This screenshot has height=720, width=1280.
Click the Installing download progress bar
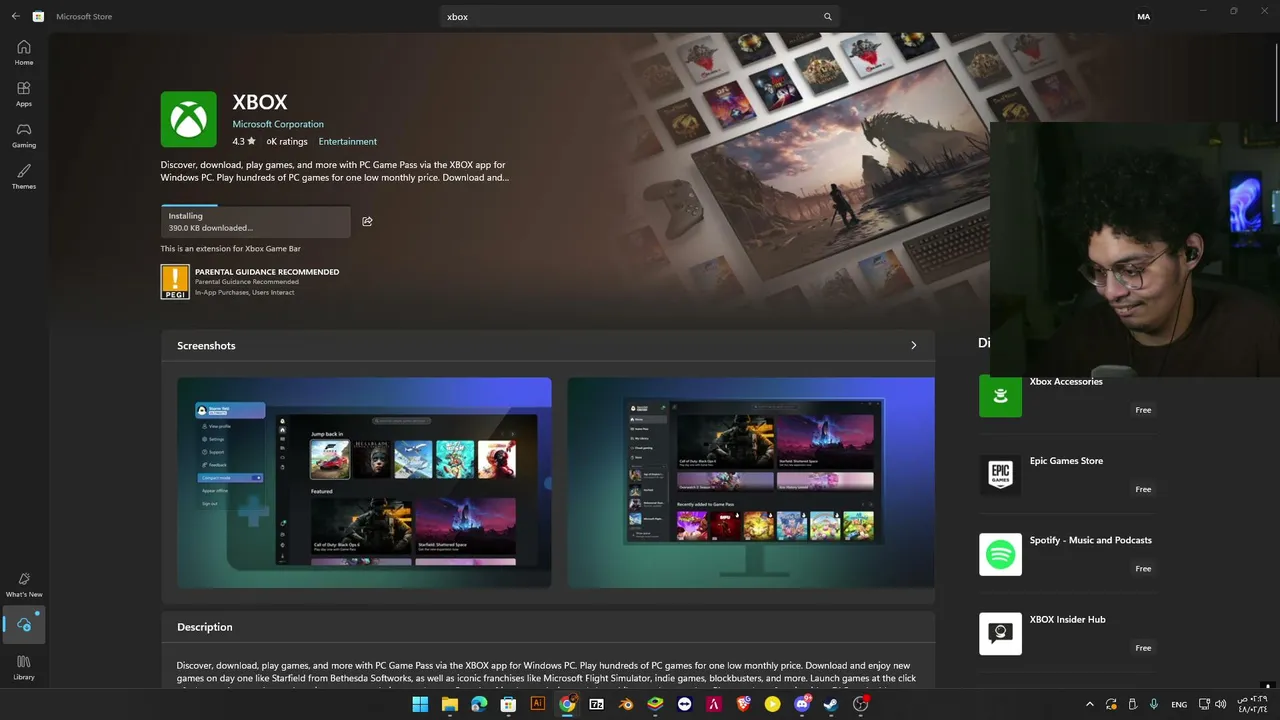click(256, 221)
